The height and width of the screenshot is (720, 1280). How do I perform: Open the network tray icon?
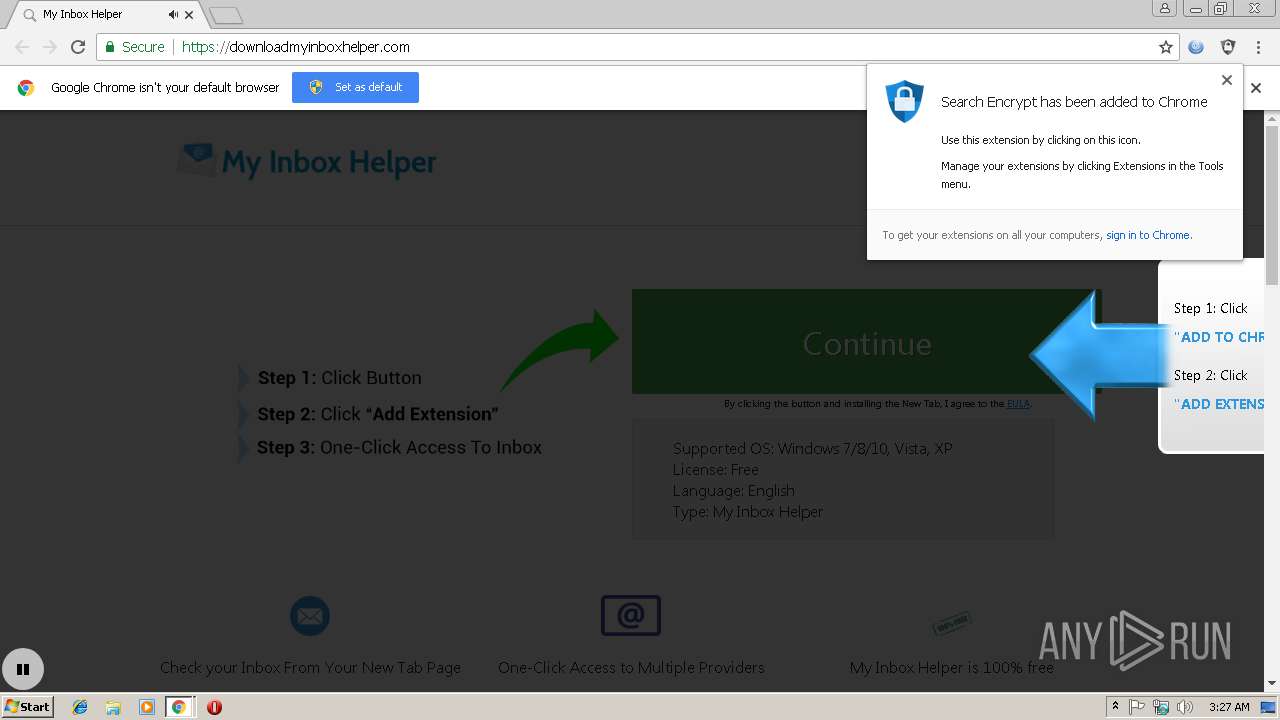(x=1162, y=707)
